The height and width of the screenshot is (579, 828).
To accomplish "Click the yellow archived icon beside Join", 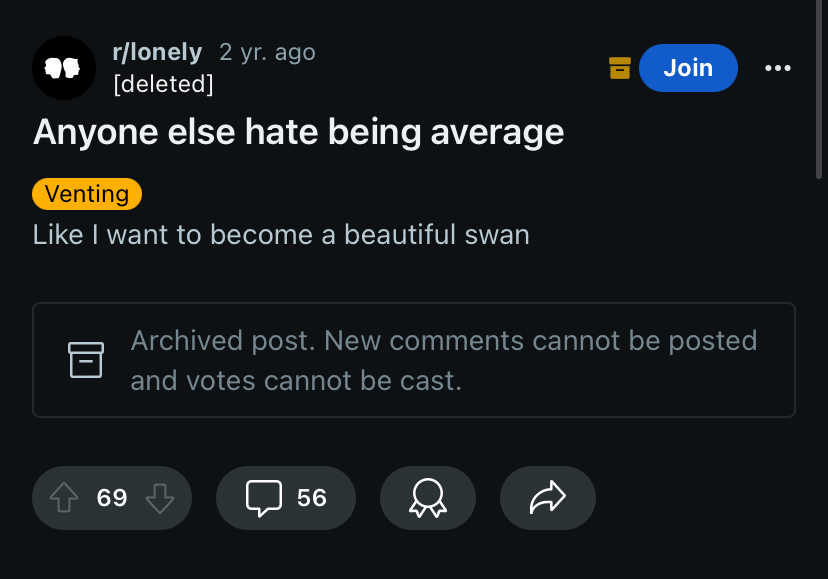I will click(620, 68).
